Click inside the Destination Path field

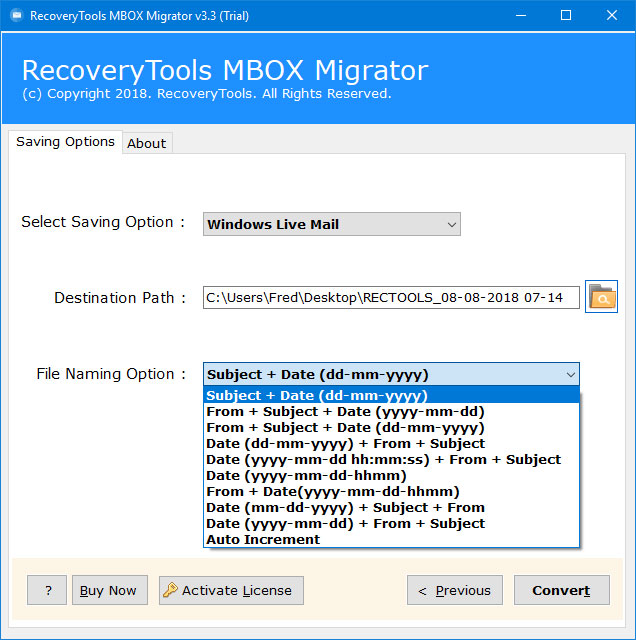click(391, 298)
